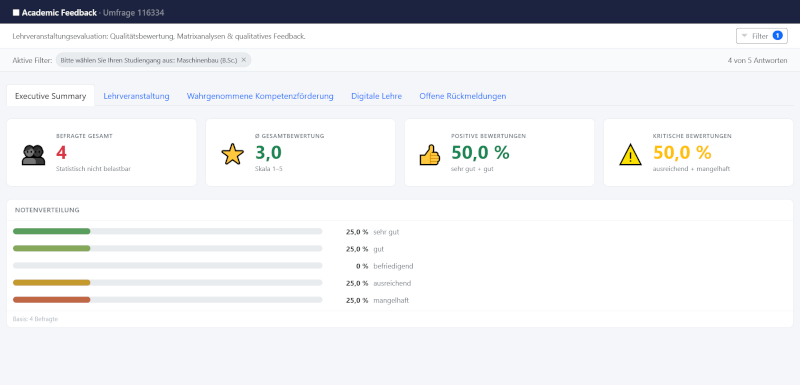Screen dimensions: 800x385
Task: Click the 'gut' grade label
Action: (x=379, y=249)
